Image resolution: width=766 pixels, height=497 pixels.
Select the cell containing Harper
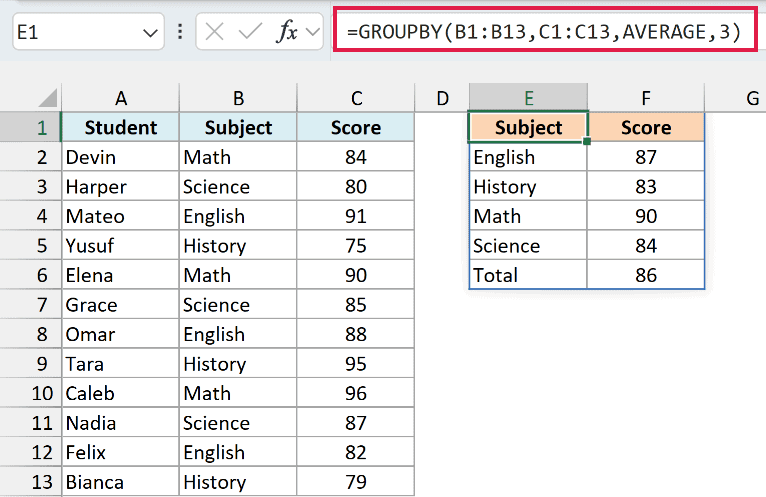tap(121, 187)
